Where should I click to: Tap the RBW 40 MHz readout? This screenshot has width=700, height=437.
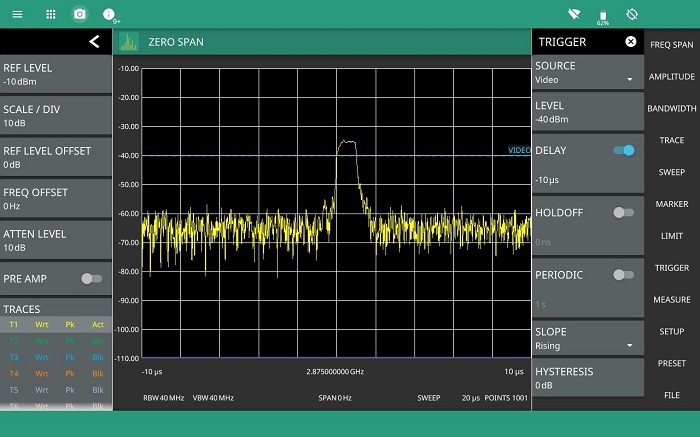pyautogui.click(x=163, y=398)
